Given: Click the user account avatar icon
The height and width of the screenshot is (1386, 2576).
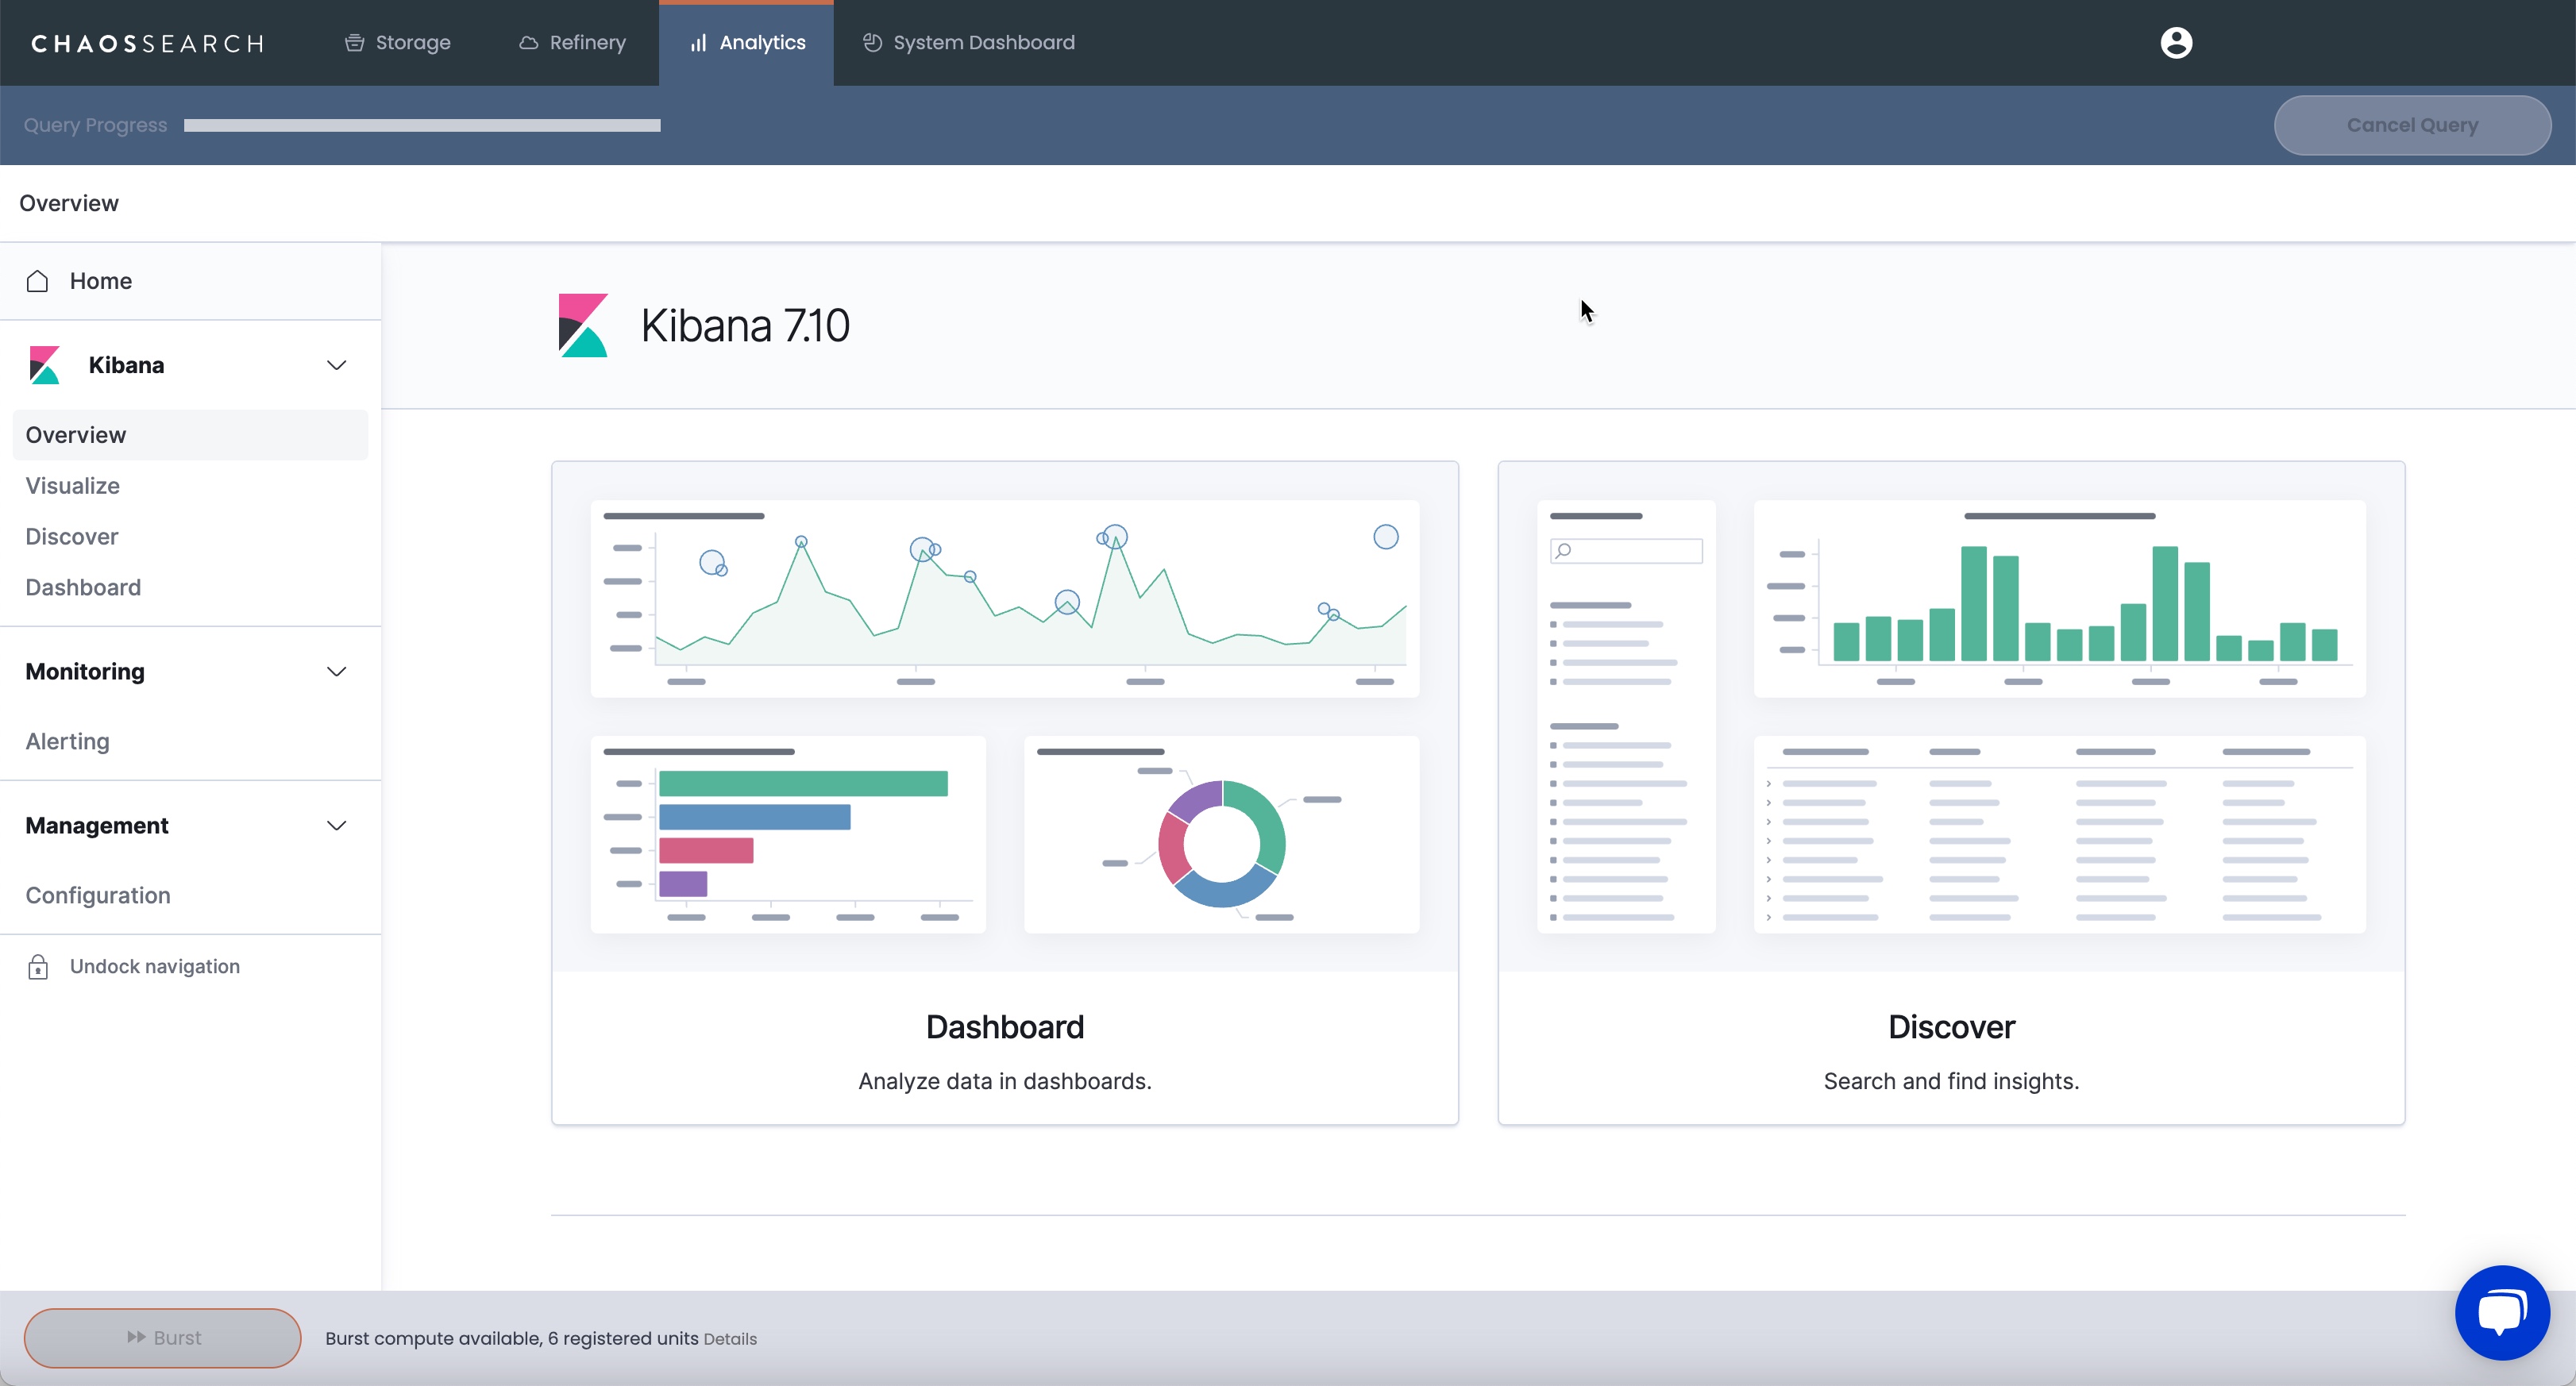Looking at the screenshot, I should [x=2176, y=43].
